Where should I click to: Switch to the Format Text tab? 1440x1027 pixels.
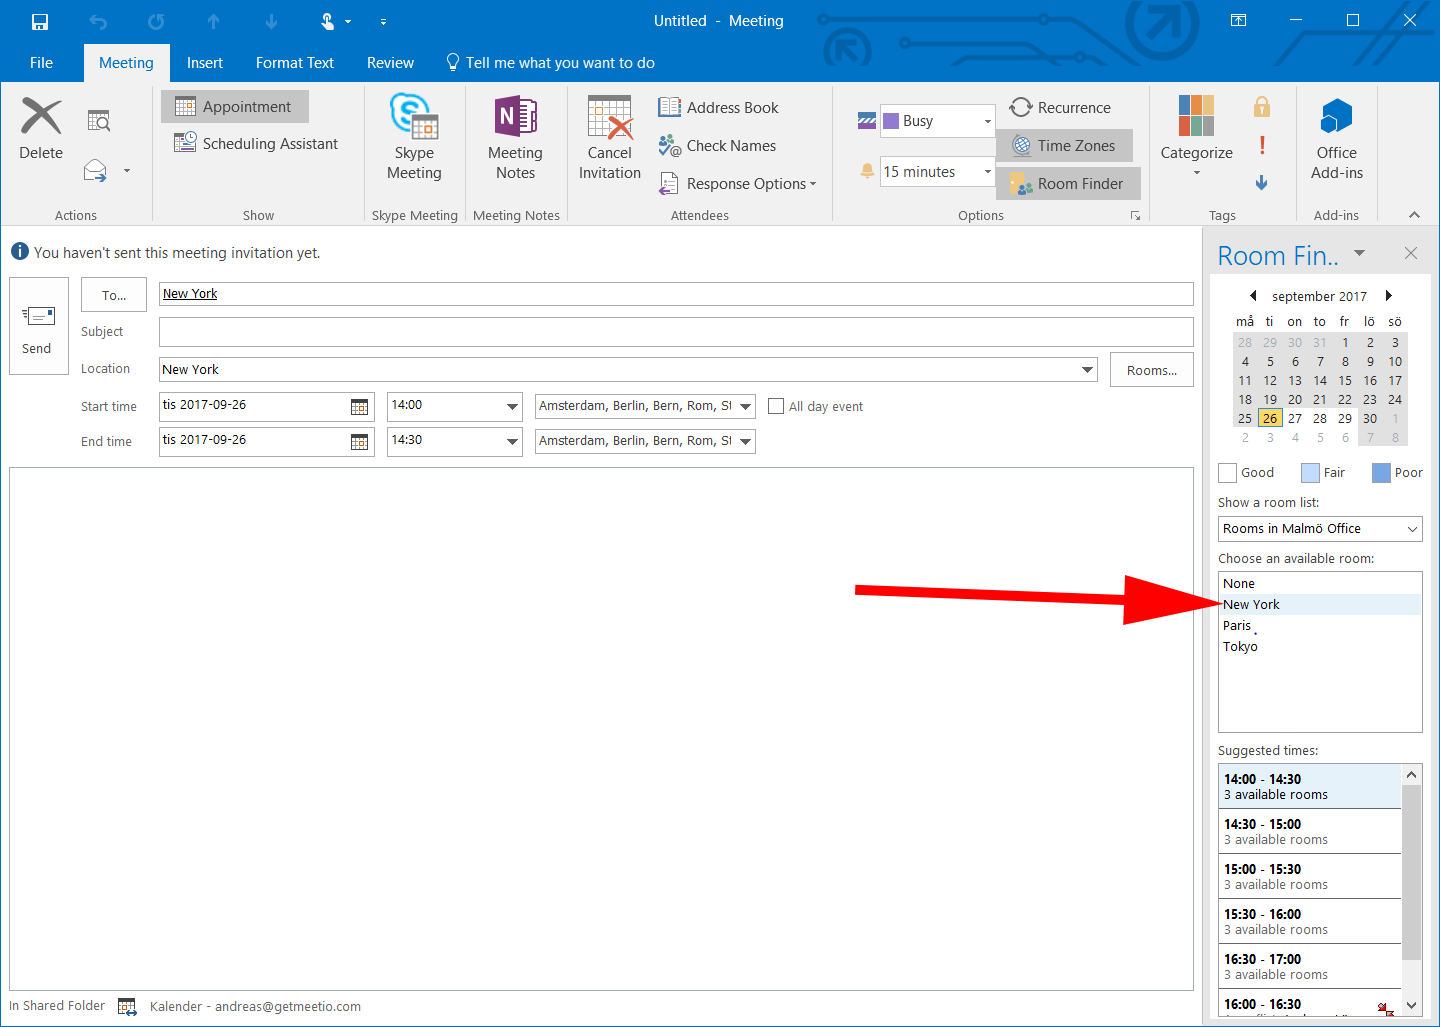coord(294,62)
